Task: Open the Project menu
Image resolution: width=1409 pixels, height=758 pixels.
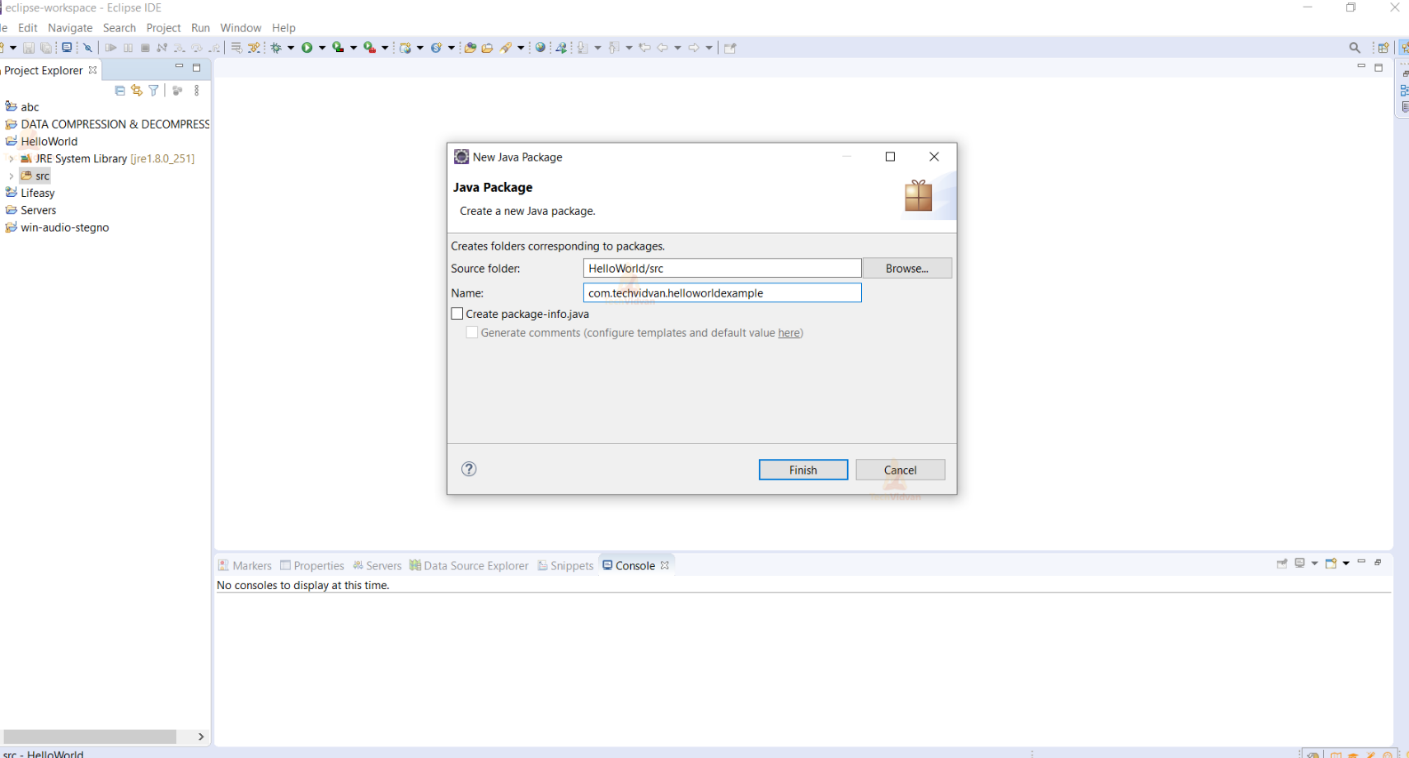Action: tap(163, 28)
